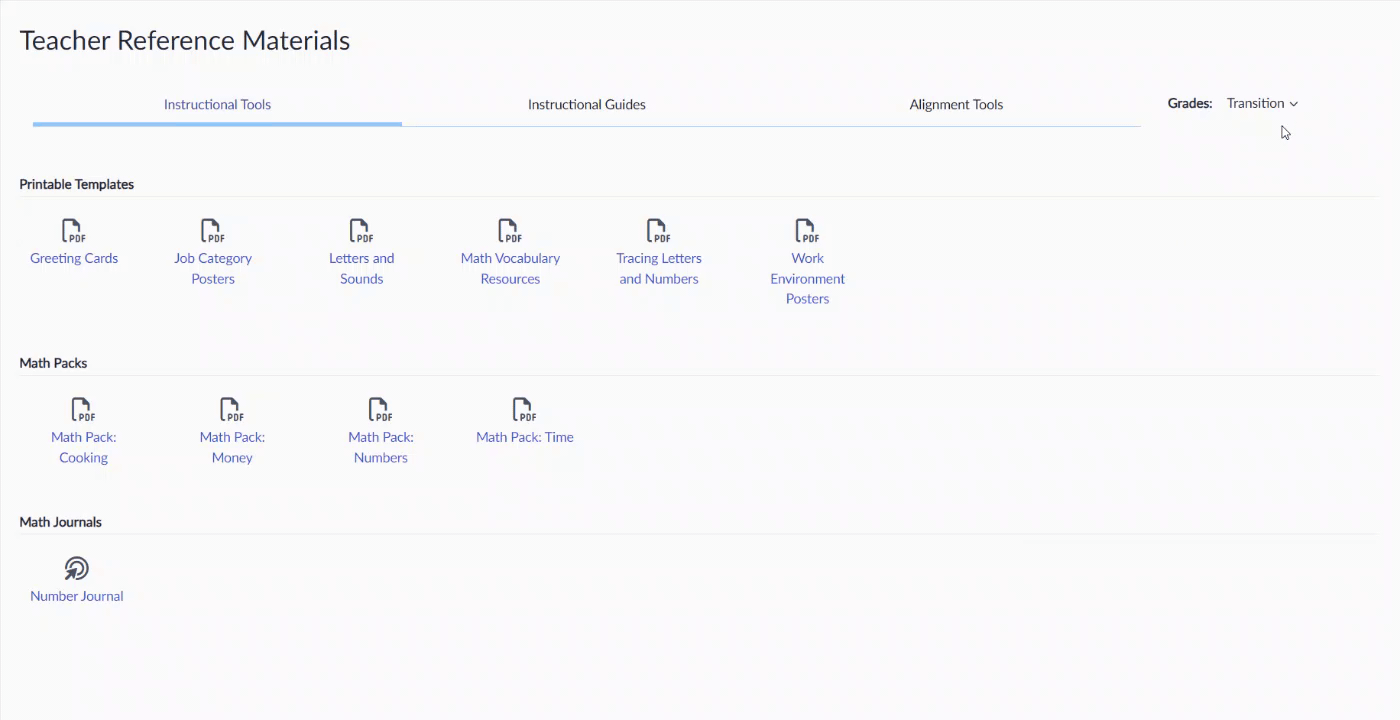Click the PDF icon above Letters and Sounds
Viewport: 1400px width, 720px height.
(x=361, y=231)
